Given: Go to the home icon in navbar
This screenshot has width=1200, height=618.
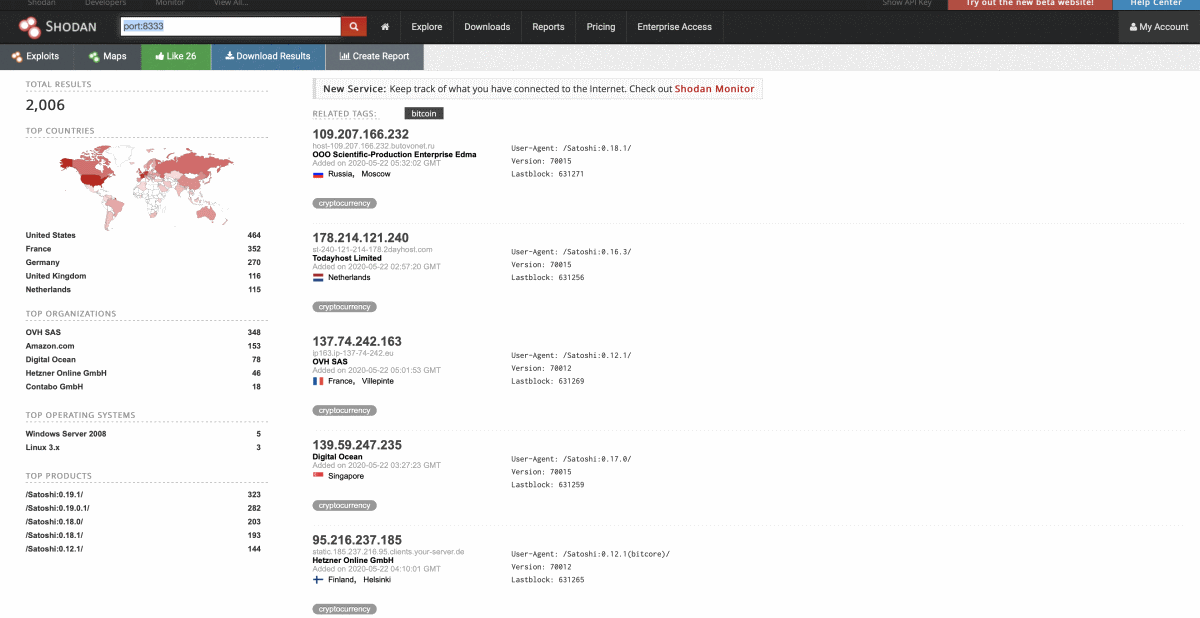Looking at the screenshot, I should click(x=385, y=27).
